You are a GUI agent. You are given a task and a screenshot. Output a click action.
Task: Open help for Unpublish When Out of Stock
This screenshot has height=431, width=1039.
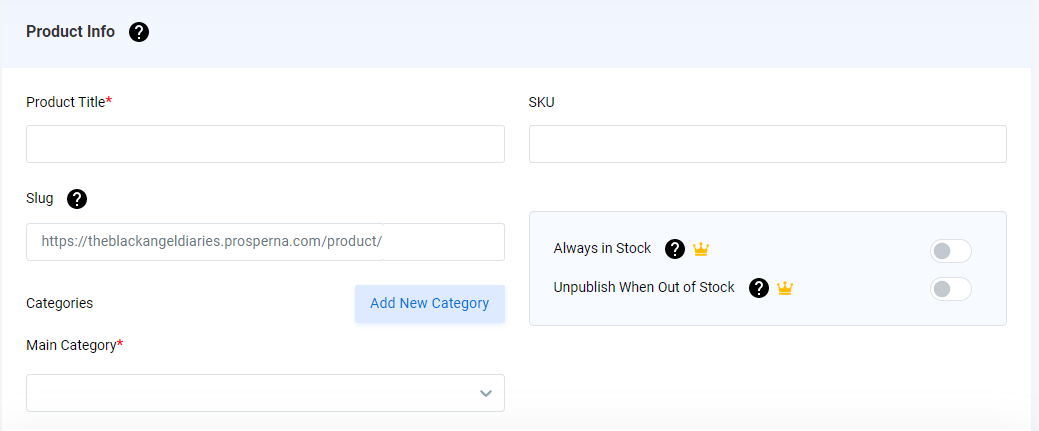pos(759,288)
